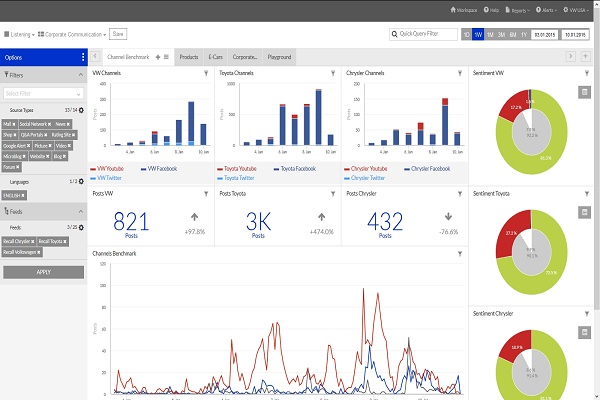Click the gray legend button on Sentiment VW
The width and height of the screenshot is (600, 400).
584,92
